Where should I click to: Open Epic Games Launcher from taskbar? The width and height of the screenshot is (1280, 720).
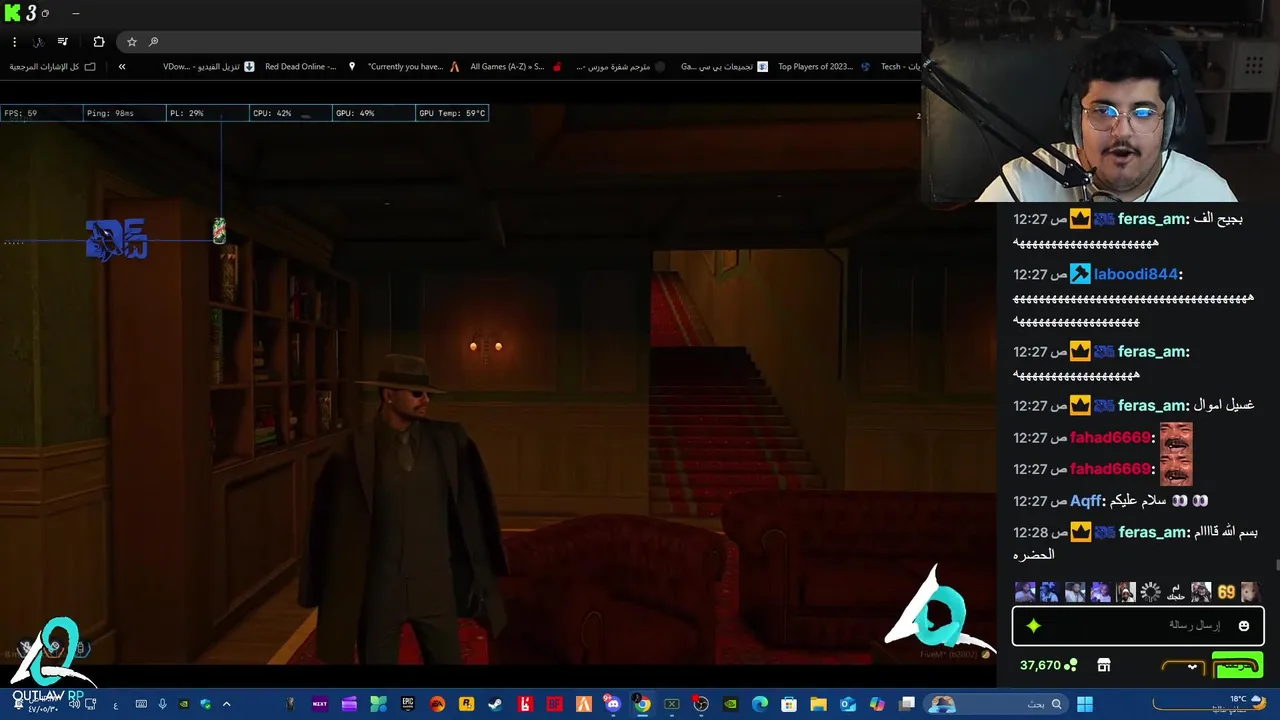(408, 704)
